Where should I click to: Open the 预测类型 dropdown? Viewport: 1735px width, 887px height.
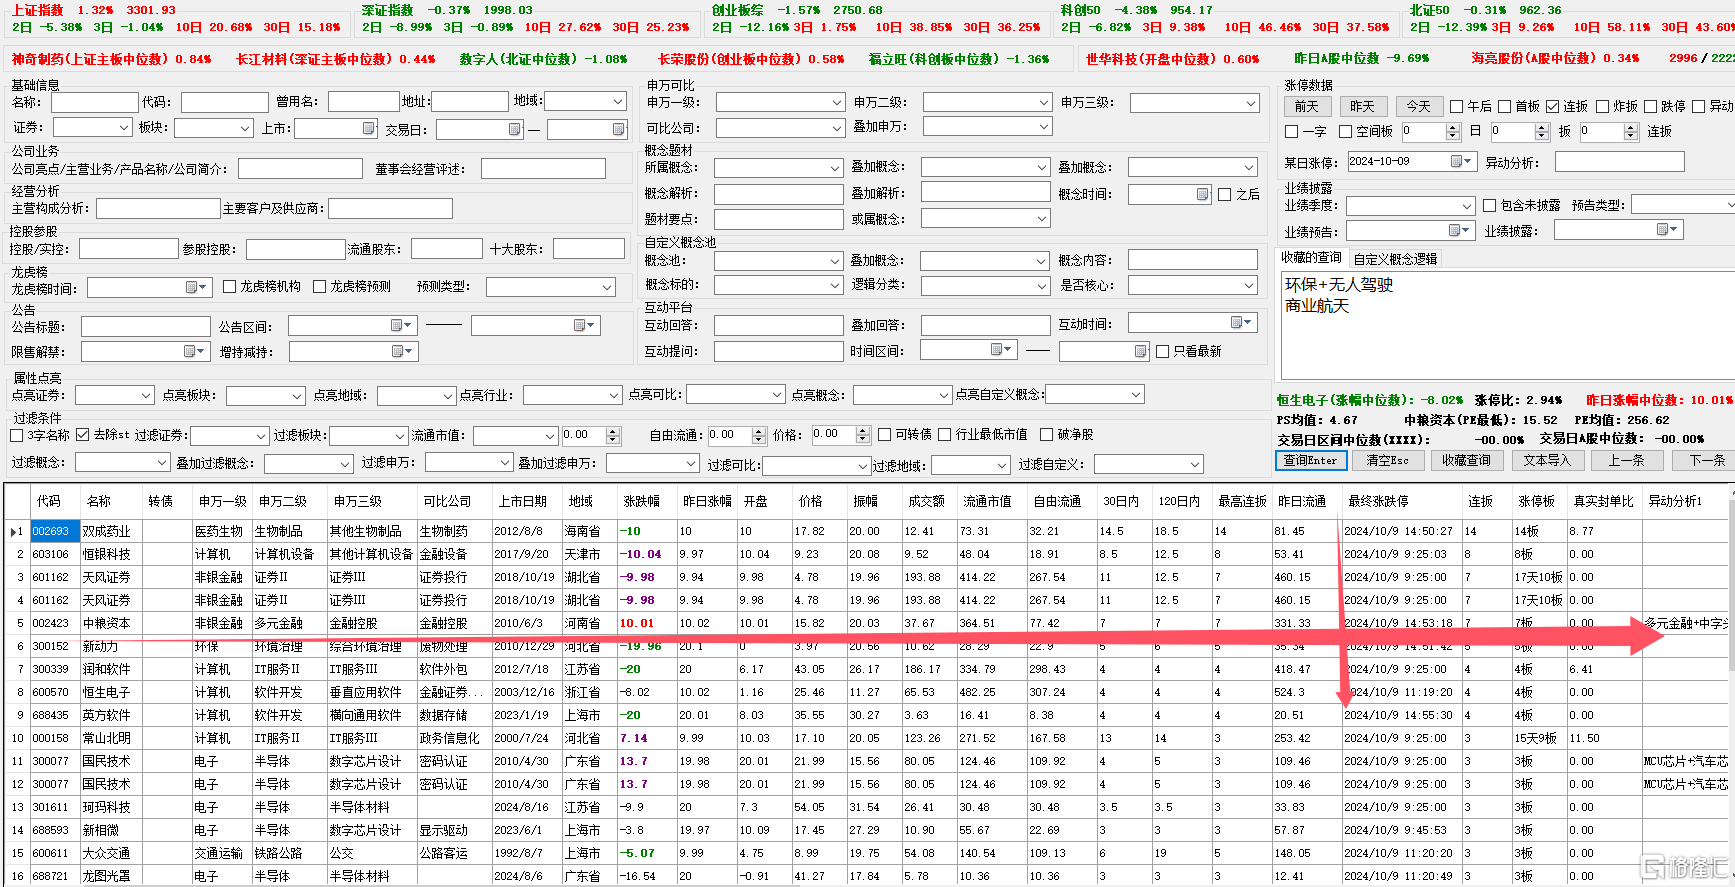pyautogui.click(x=607, y=287)
